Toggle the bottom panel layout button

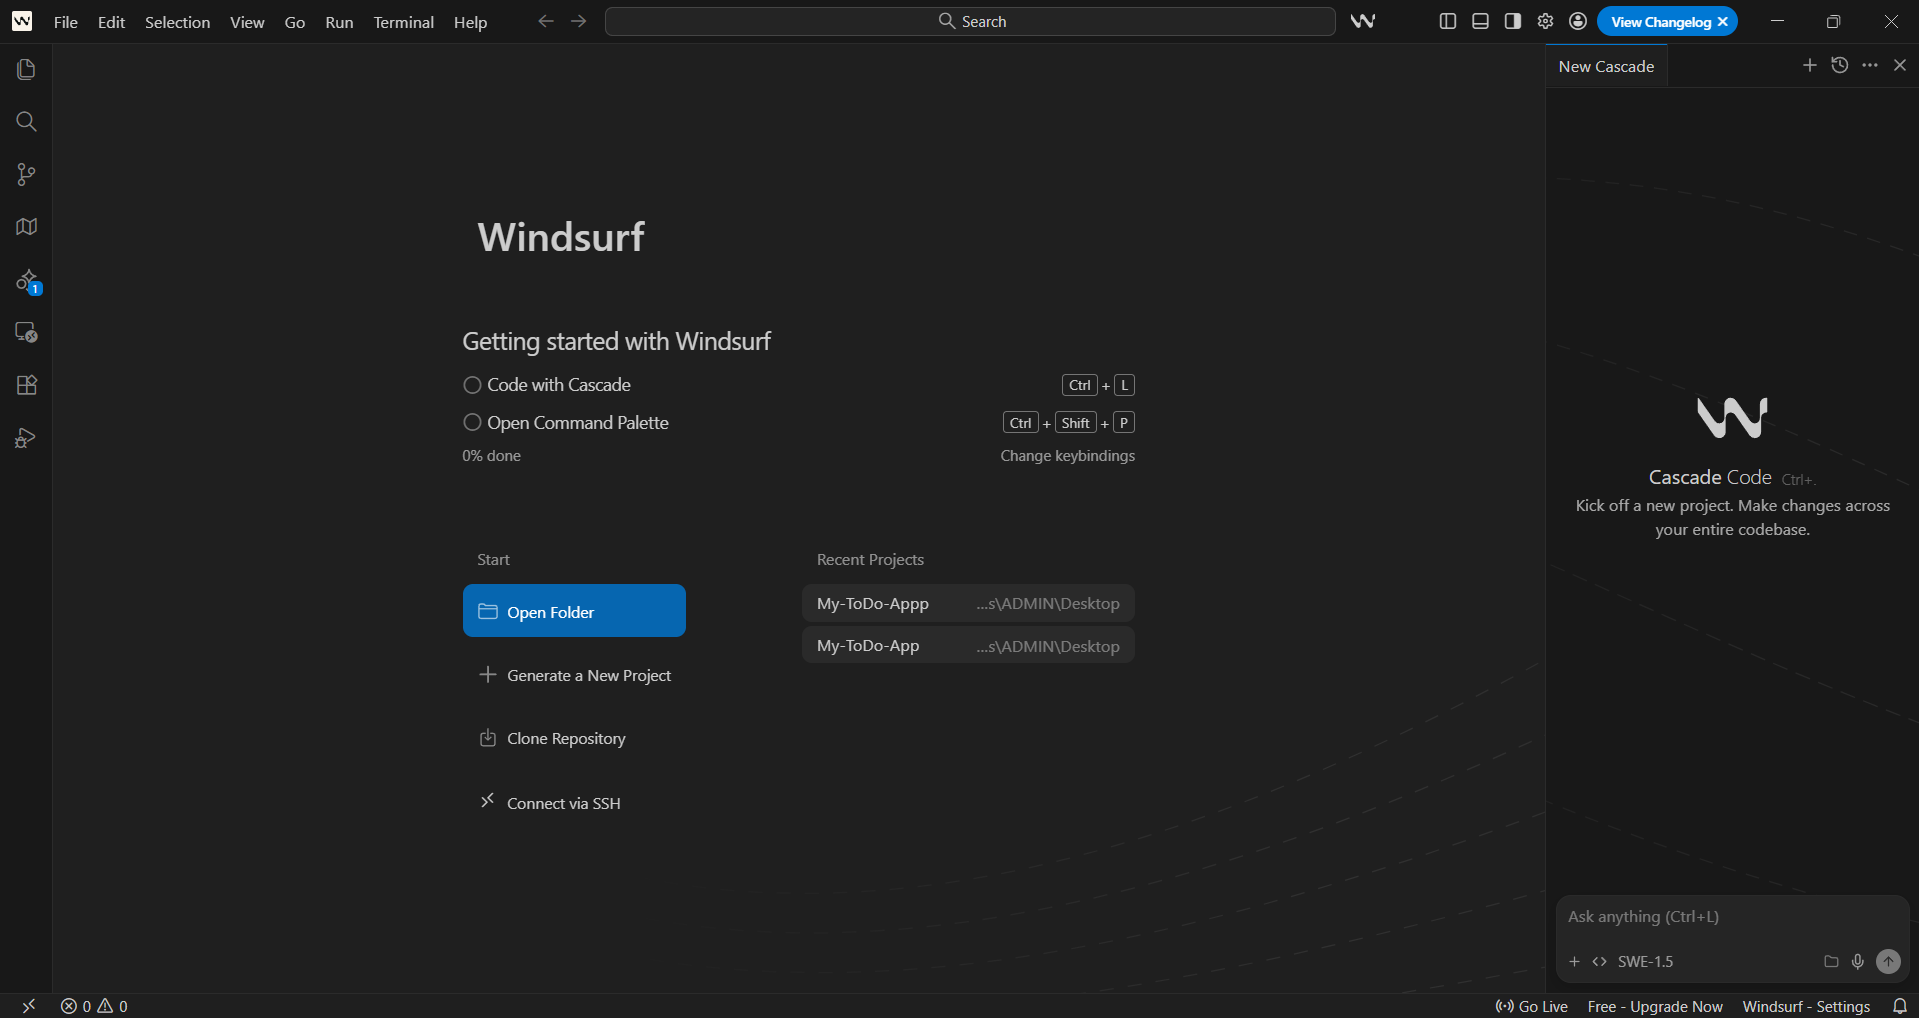point(1480,22)
